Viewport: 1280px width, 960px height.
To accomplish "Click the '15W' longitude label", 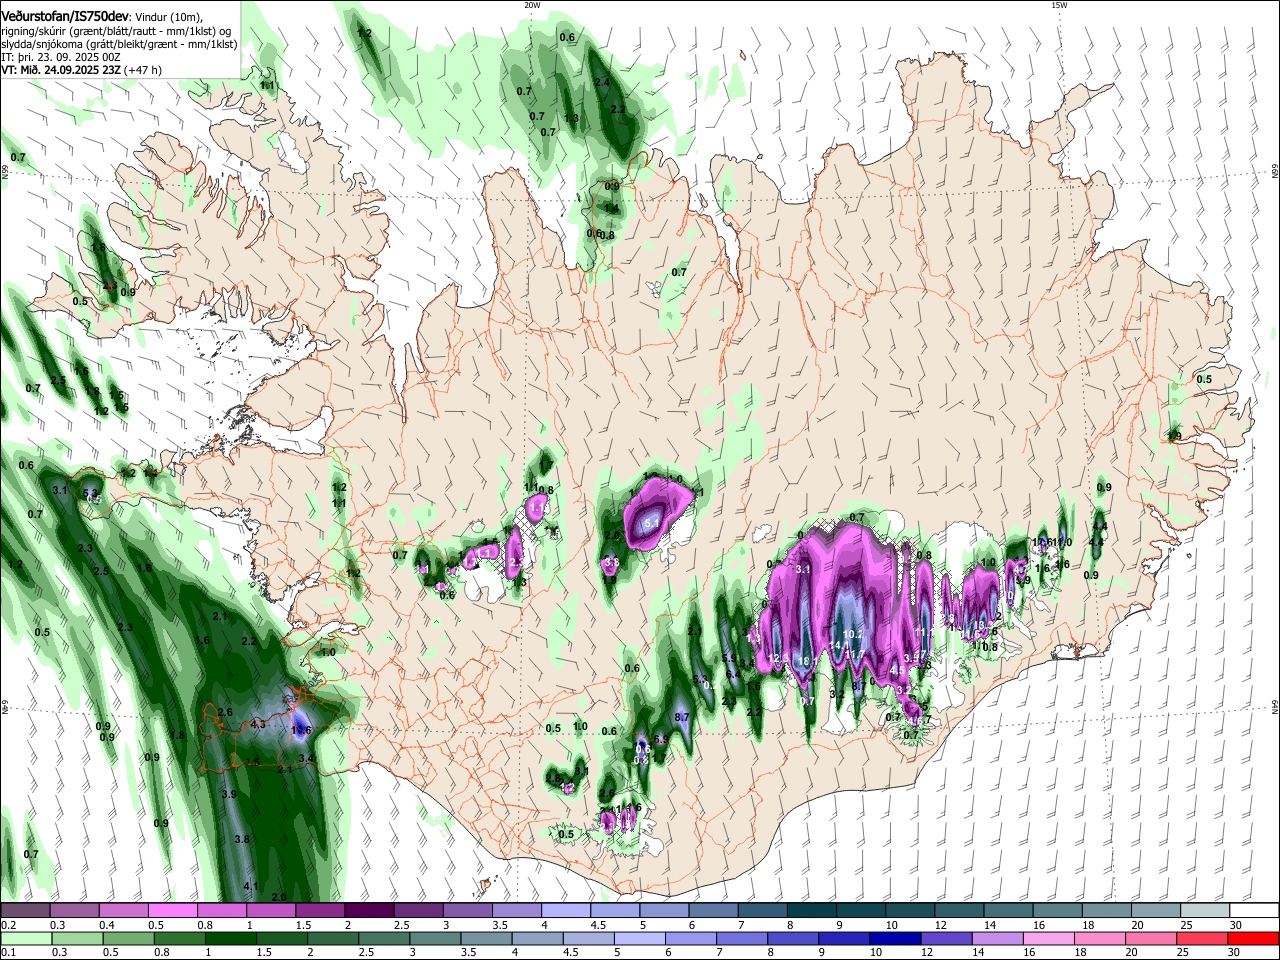I will pyautogui.click(x=1058, y=5).
